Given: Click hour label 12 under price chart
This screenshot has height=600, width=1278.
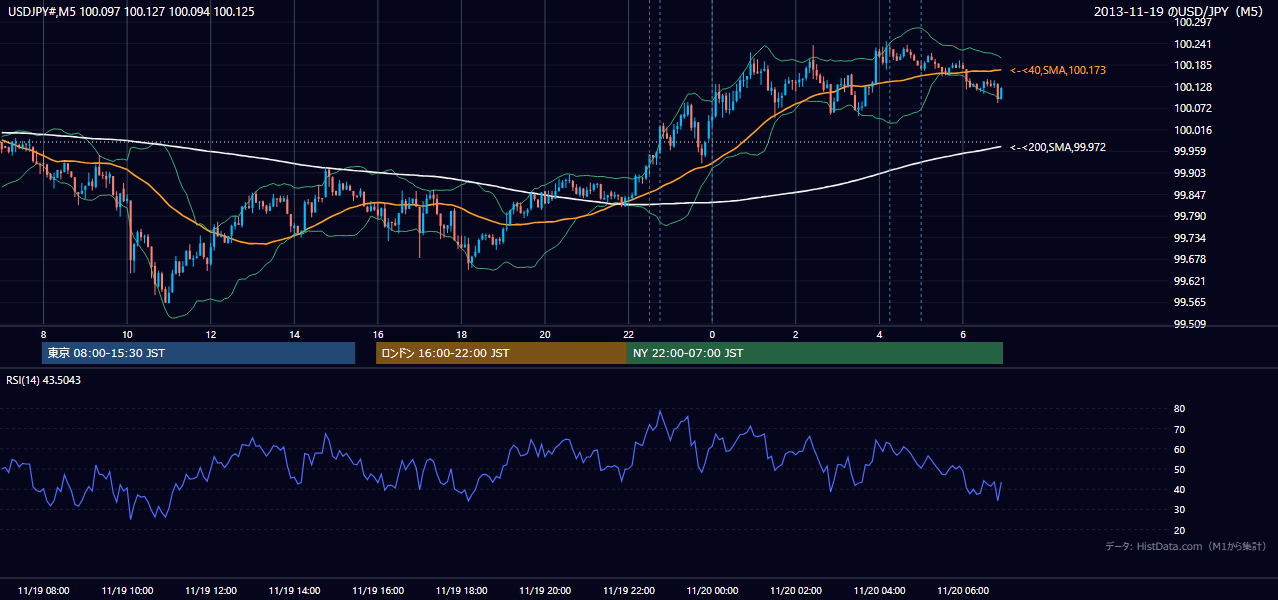Looking at the screenshot, I should pos(210,334).
